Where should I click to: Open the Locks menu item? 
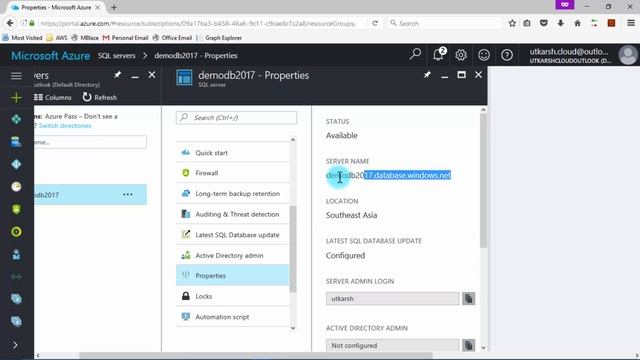tap(232, 296)
